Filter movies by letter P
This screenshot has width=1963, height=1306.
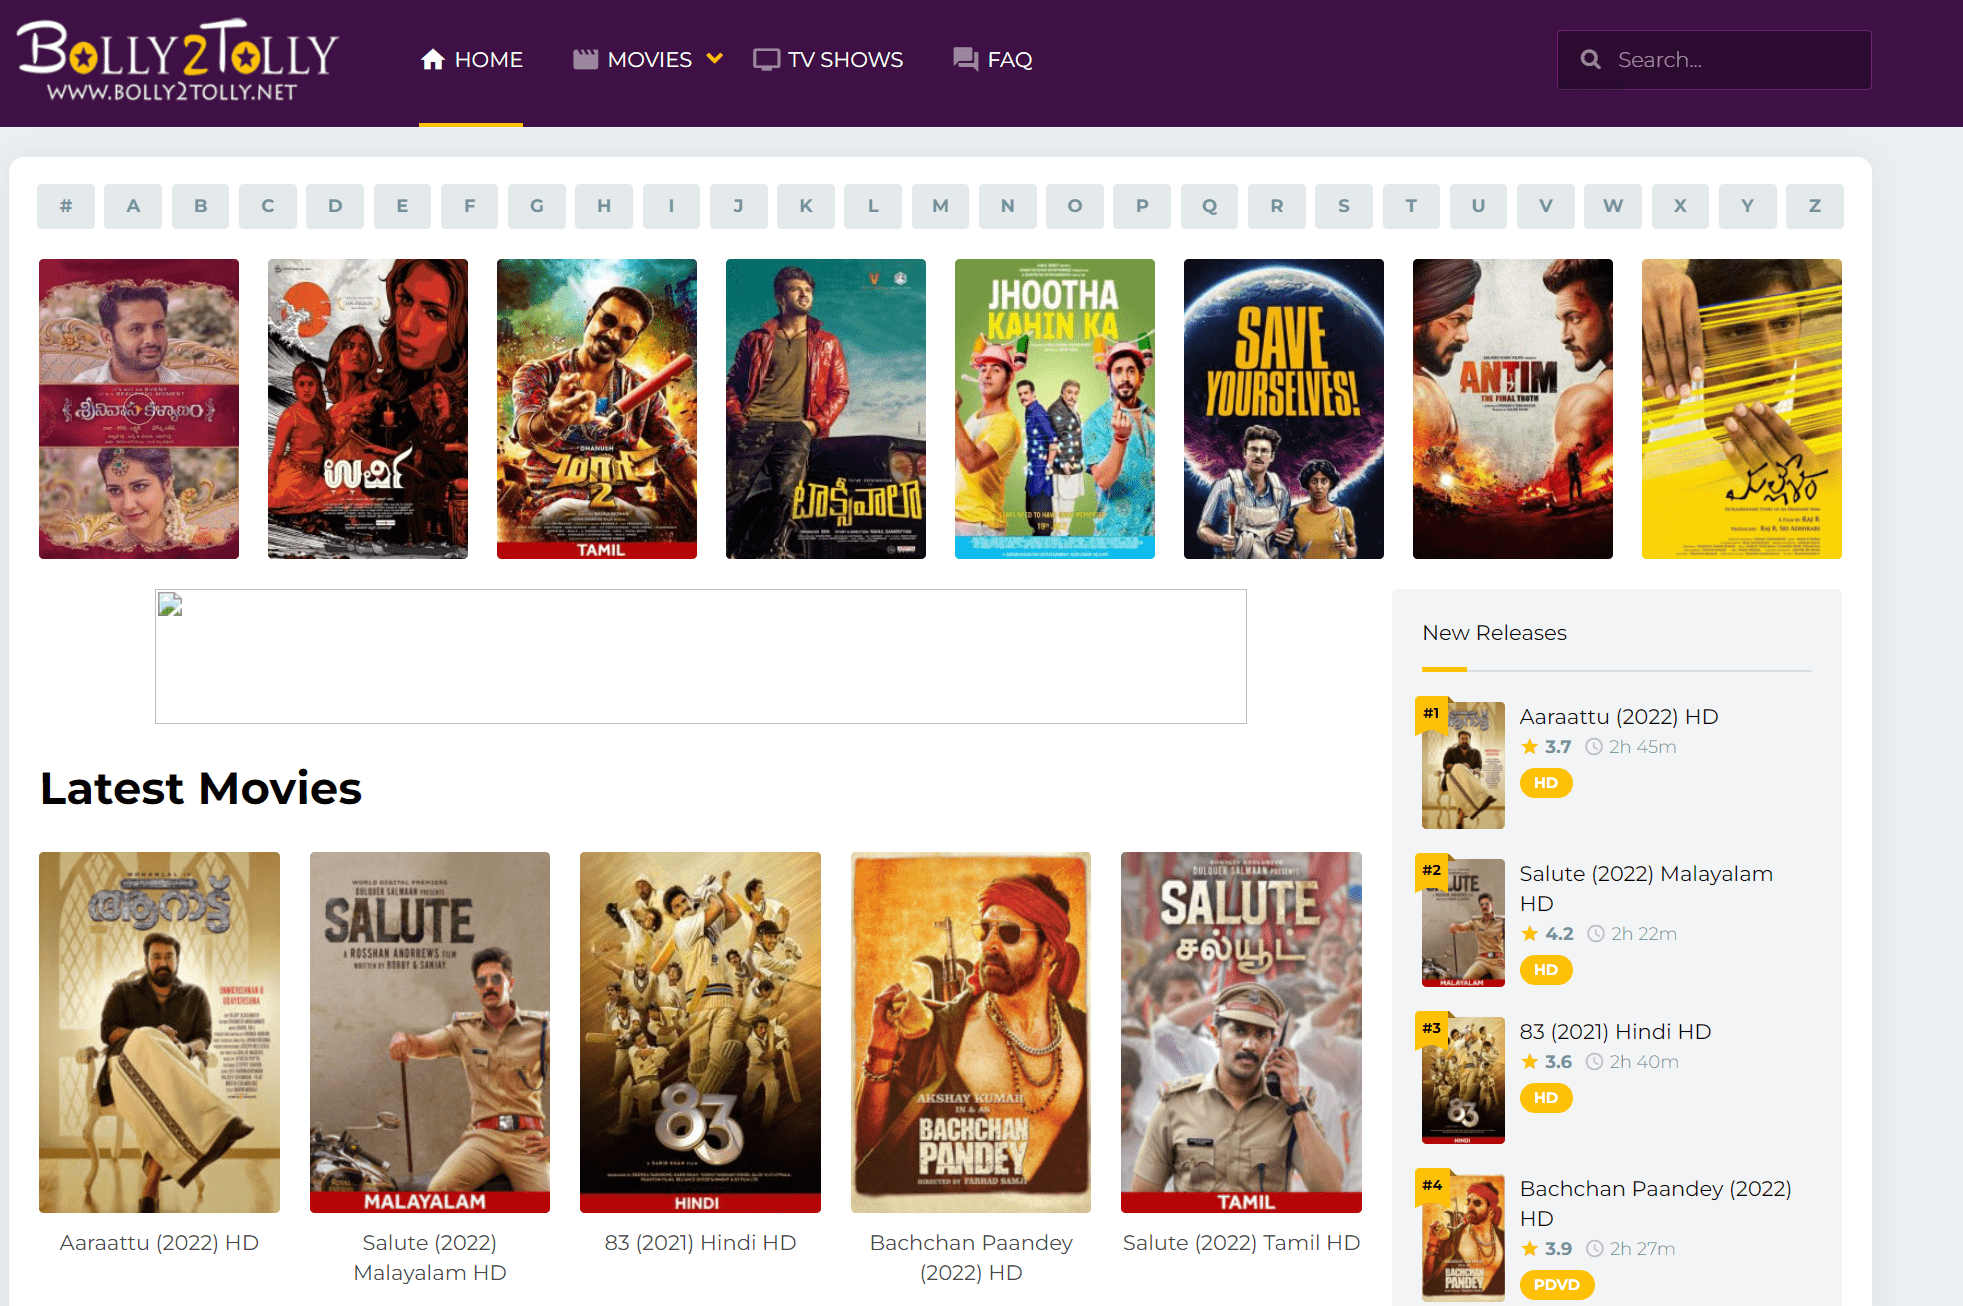click(1142, 206)
